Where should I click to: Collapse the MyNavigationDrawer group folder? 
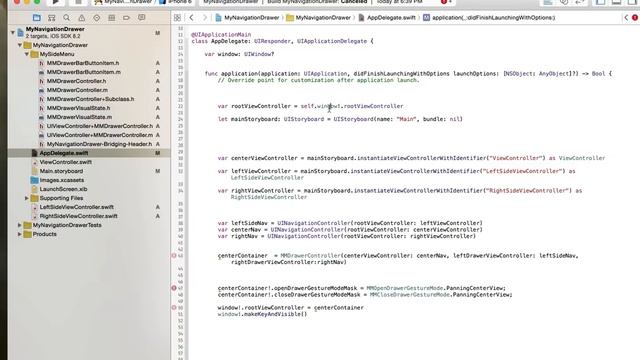[x=20, y=45]
